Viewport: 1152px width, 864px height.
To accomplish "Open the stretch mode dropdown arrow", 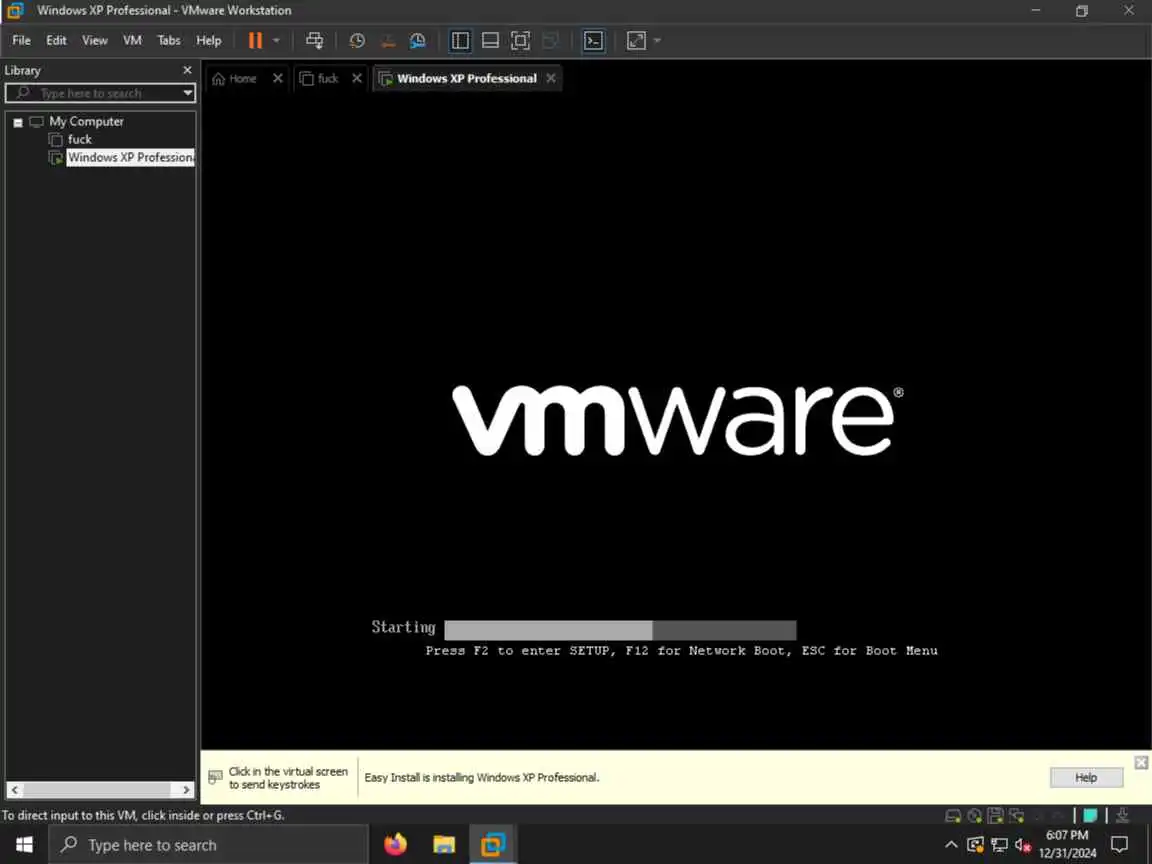I will tap(658, 40).
